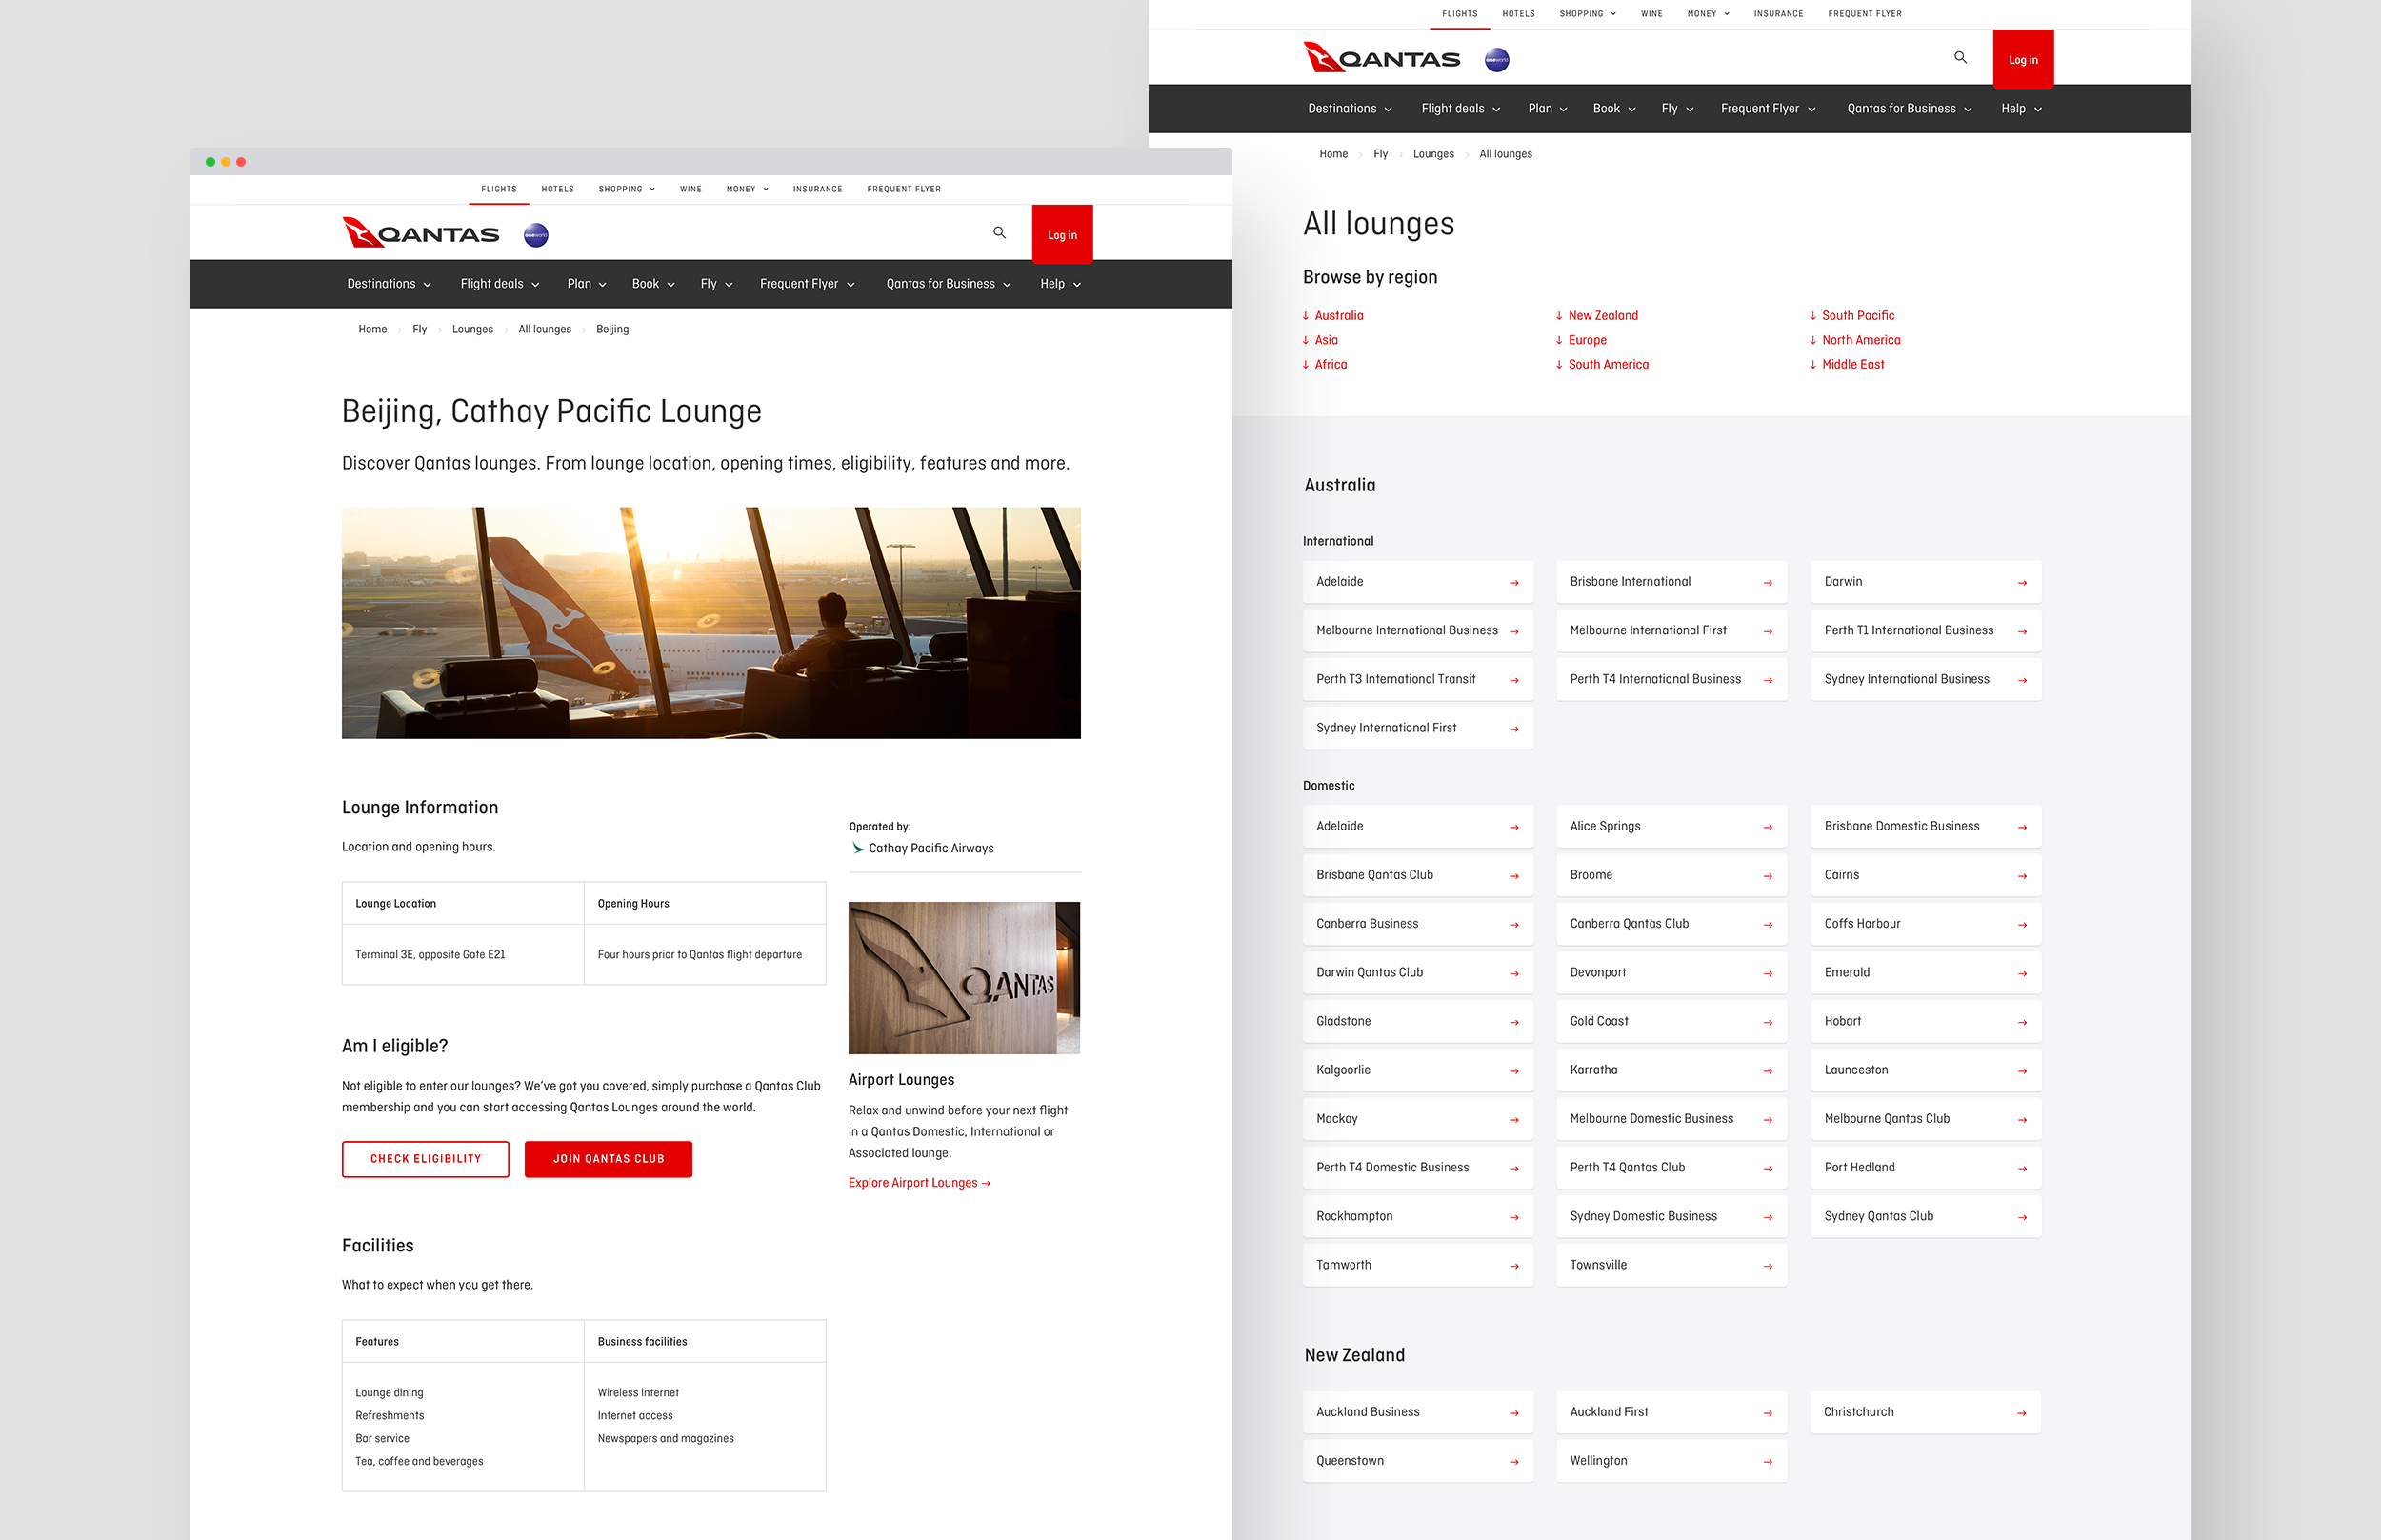Screen dimensions: 2381x1540
Task: Click Log in button in Beijing lounge window
Action: (1062, 235)
